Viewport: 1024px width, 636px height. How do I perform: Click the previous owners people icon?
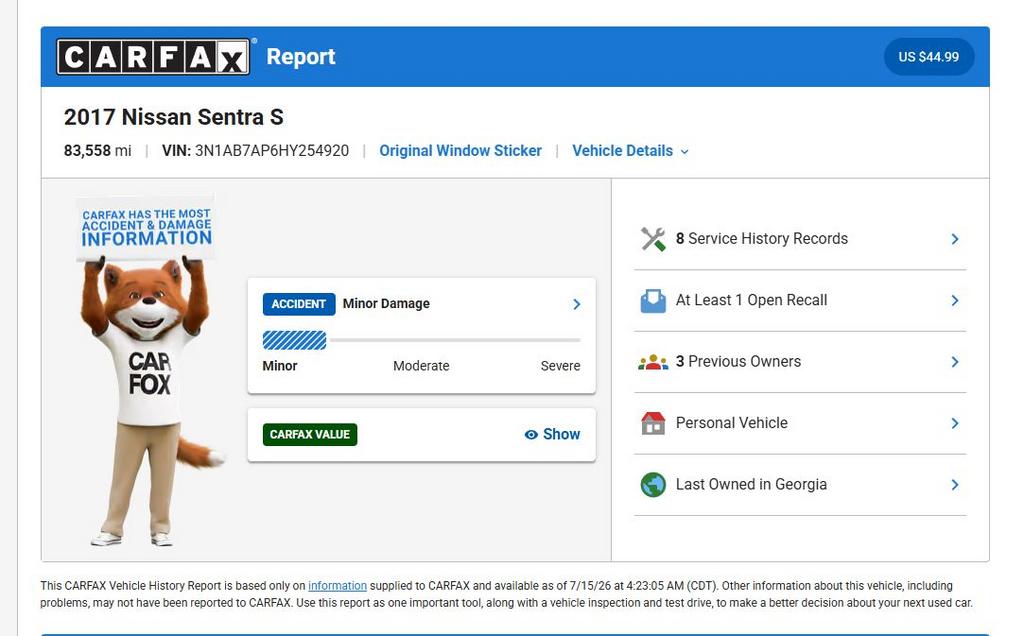click(x=652, y=362)
